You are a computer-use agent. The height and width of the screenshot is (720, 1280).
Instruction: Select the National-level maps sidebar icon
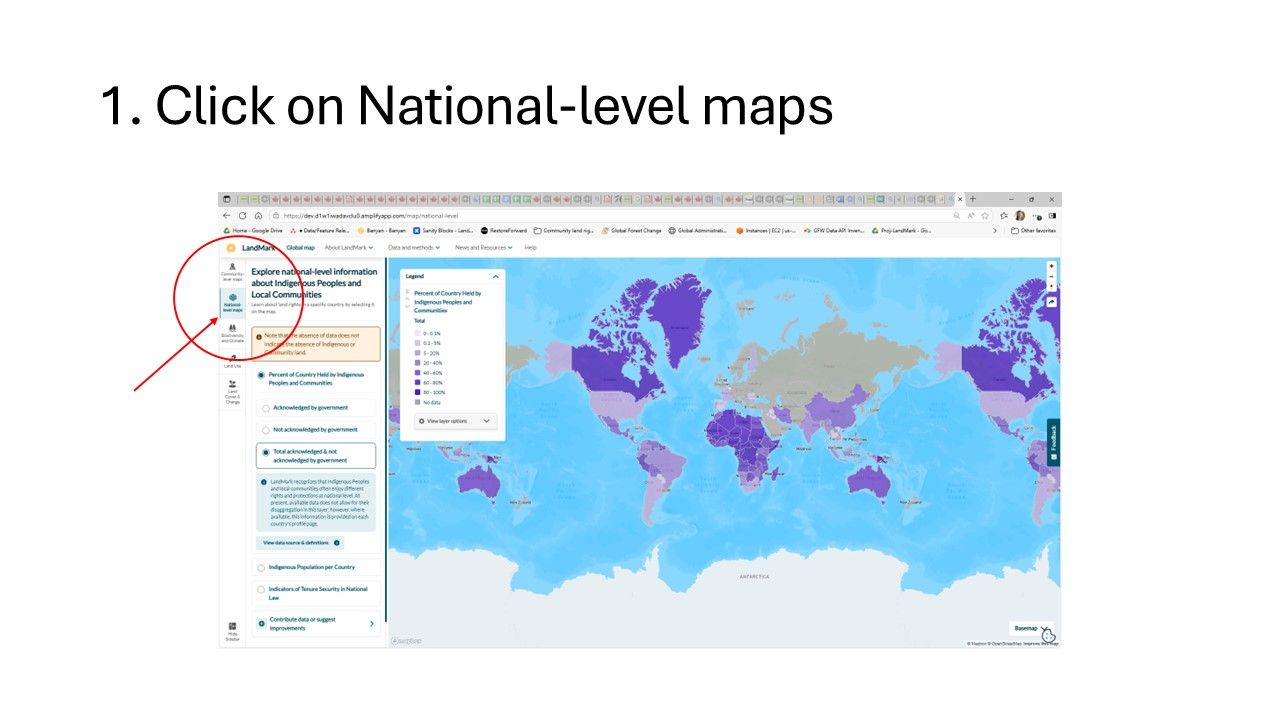tap(232, 302)
